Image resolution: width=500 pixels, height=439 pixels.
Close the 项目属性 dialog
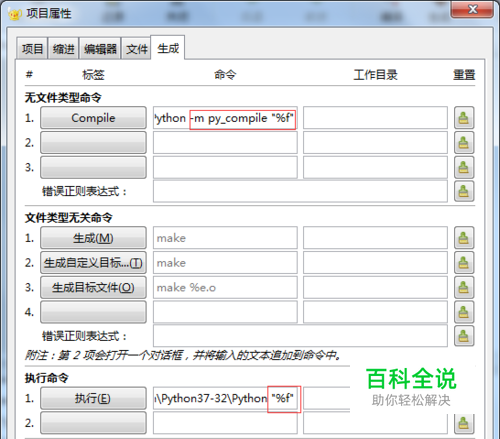click(x=472, y=9)
